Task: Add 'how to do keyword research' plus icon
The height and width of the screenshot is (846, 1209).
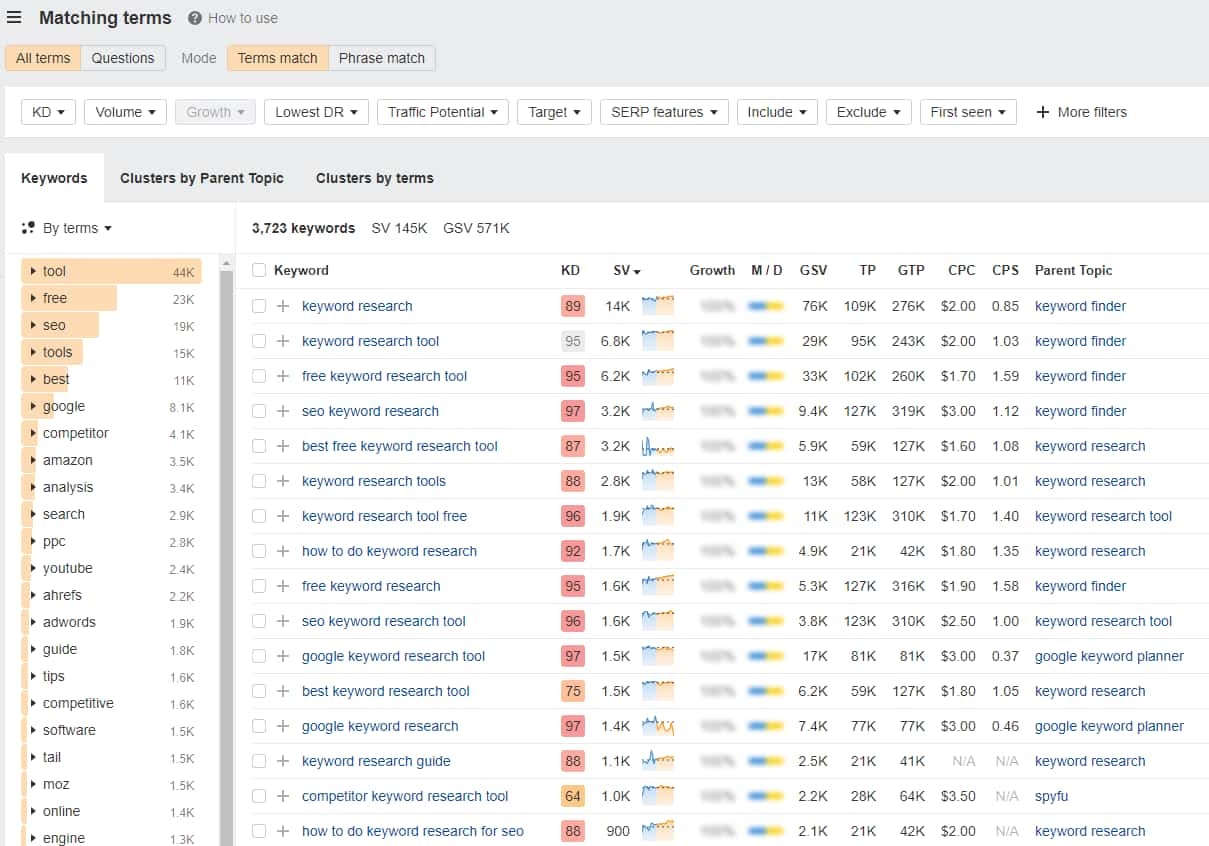Action: (283, 551)
